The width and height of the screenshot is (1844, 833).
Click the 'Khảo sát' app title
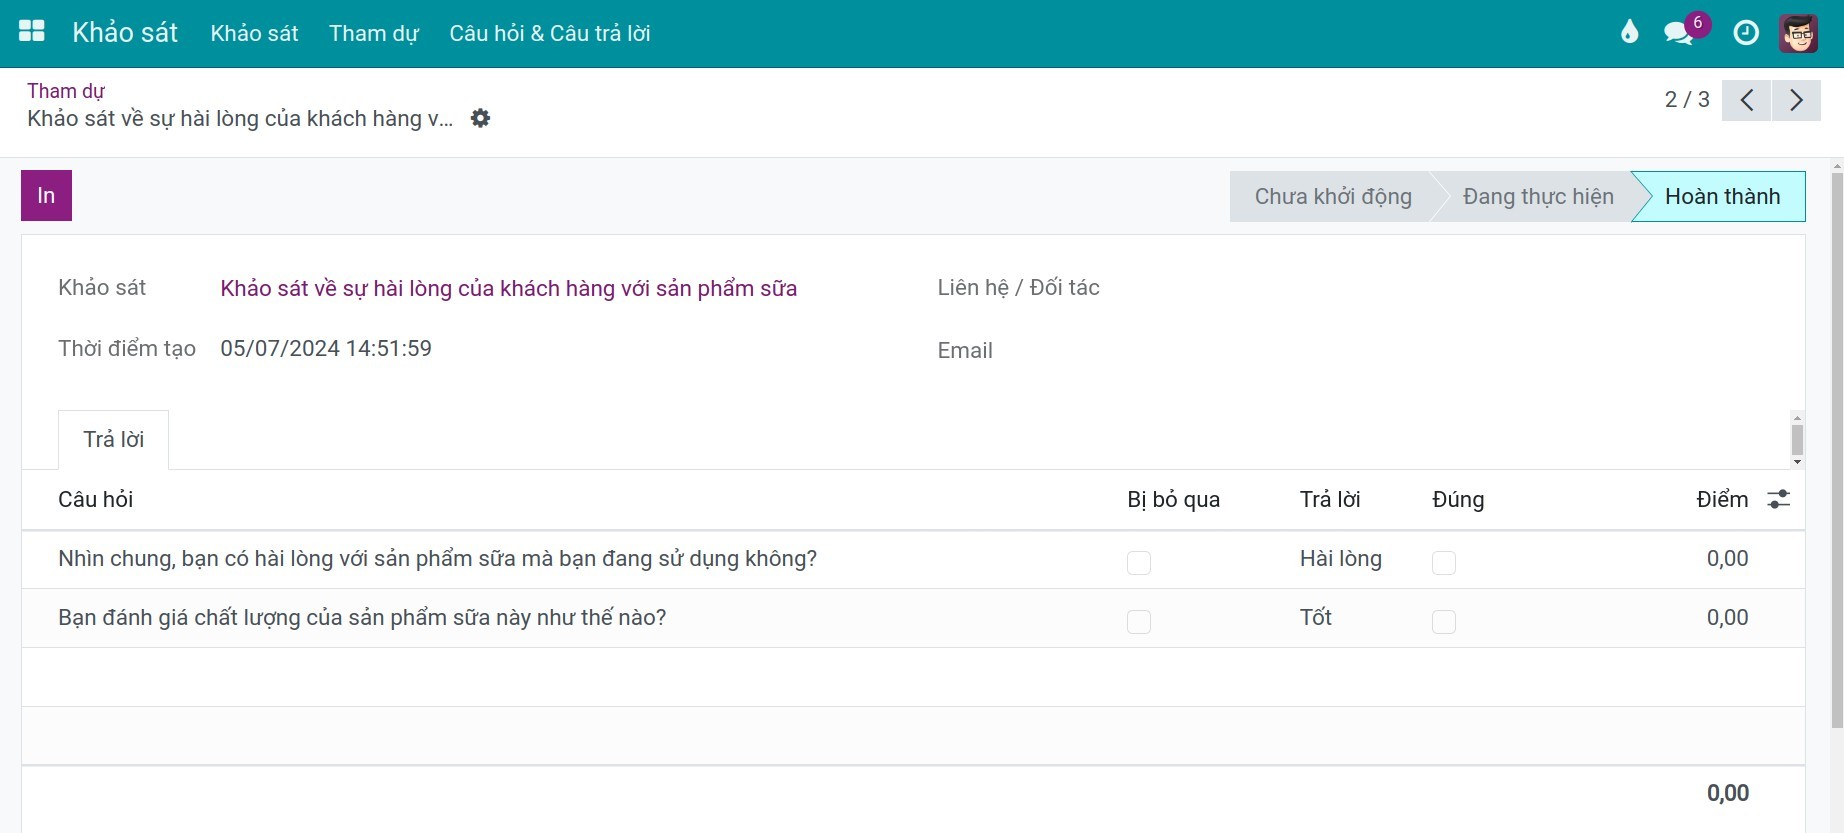click(125, 32)
